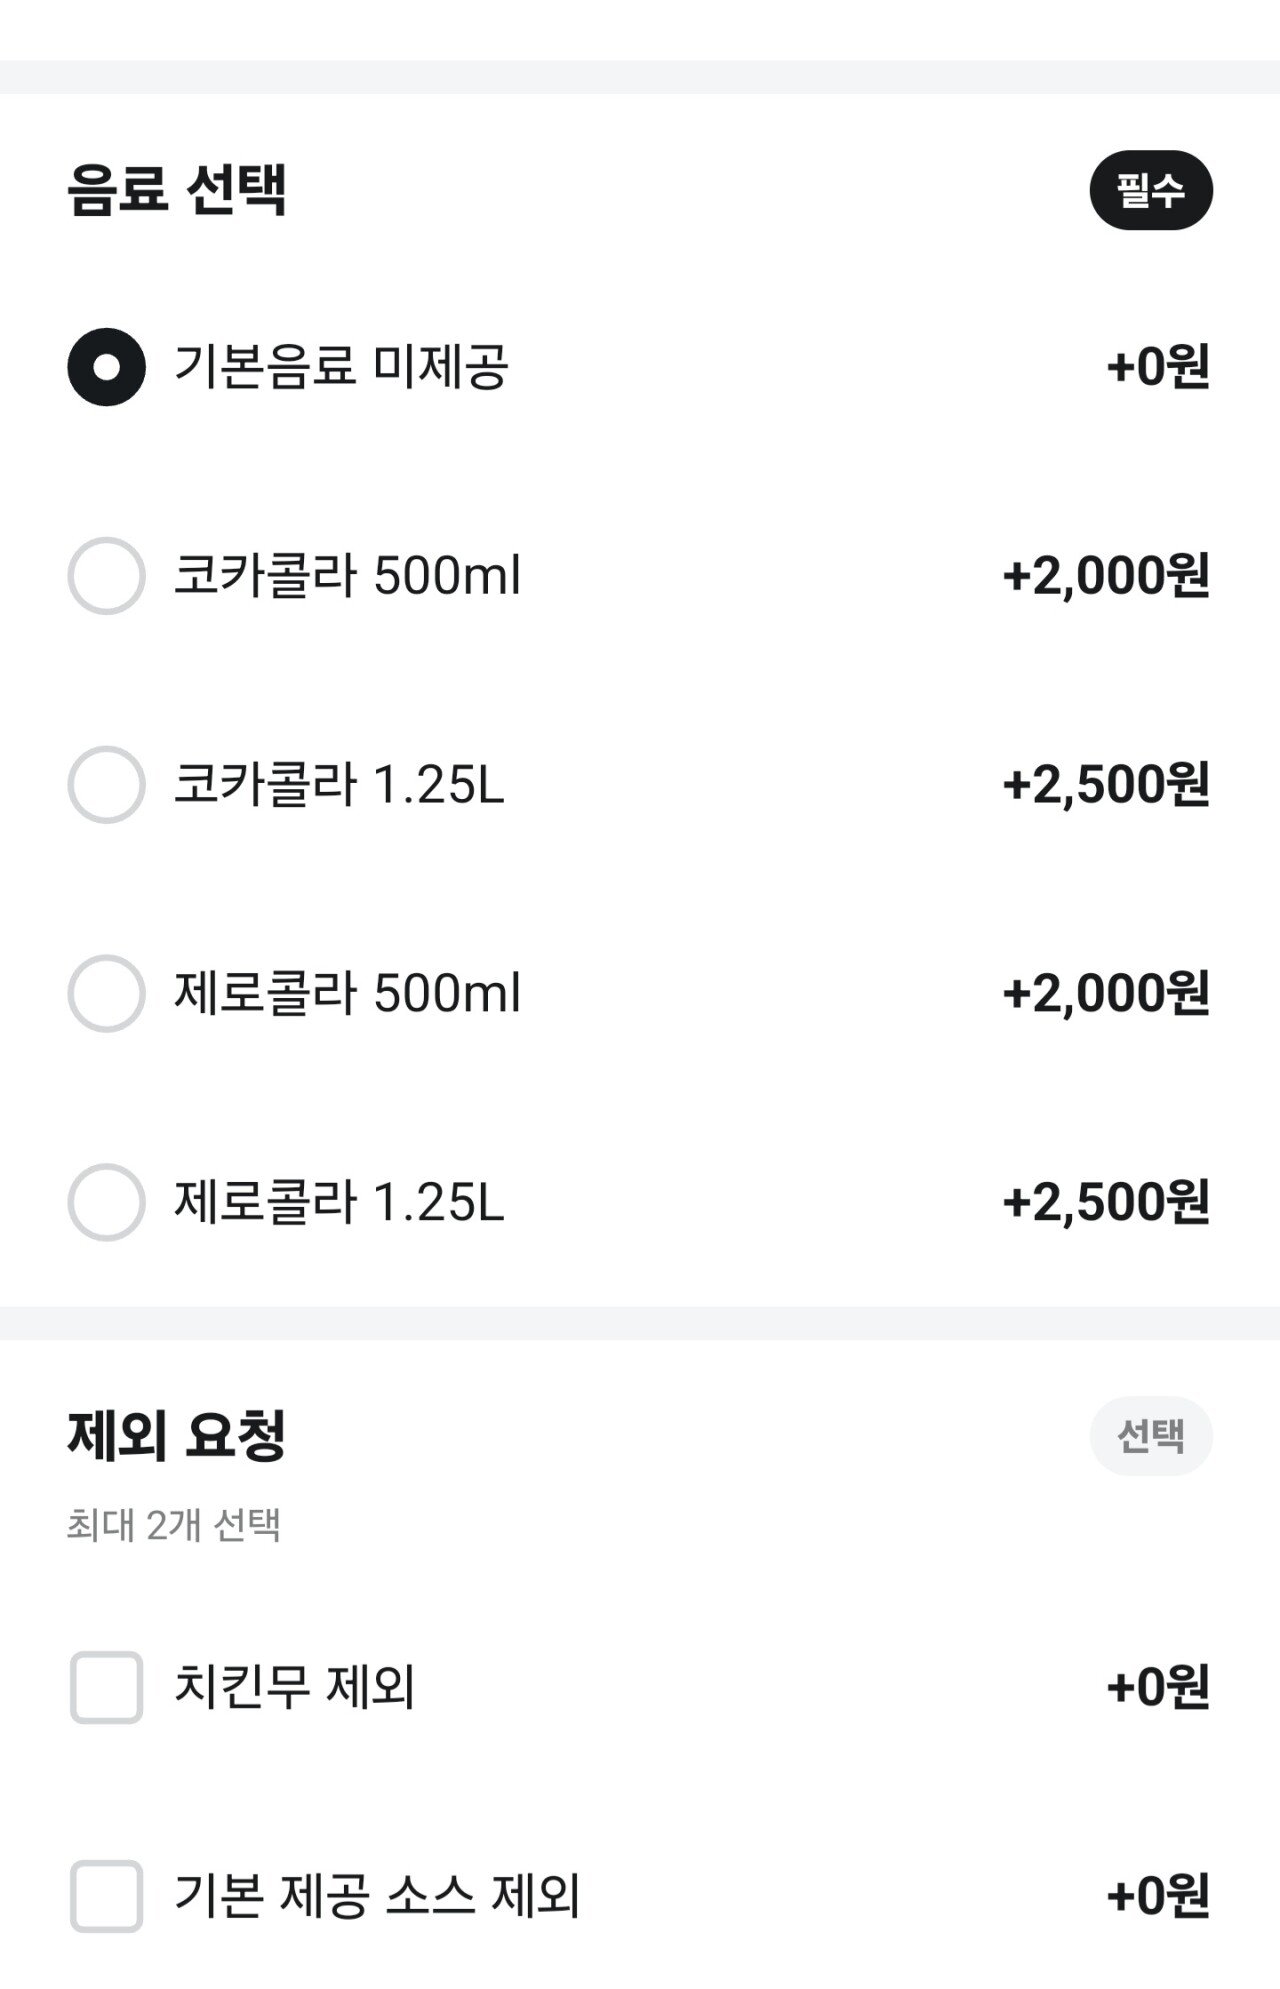Click the 음료 선택 section heading

[178, 190]
